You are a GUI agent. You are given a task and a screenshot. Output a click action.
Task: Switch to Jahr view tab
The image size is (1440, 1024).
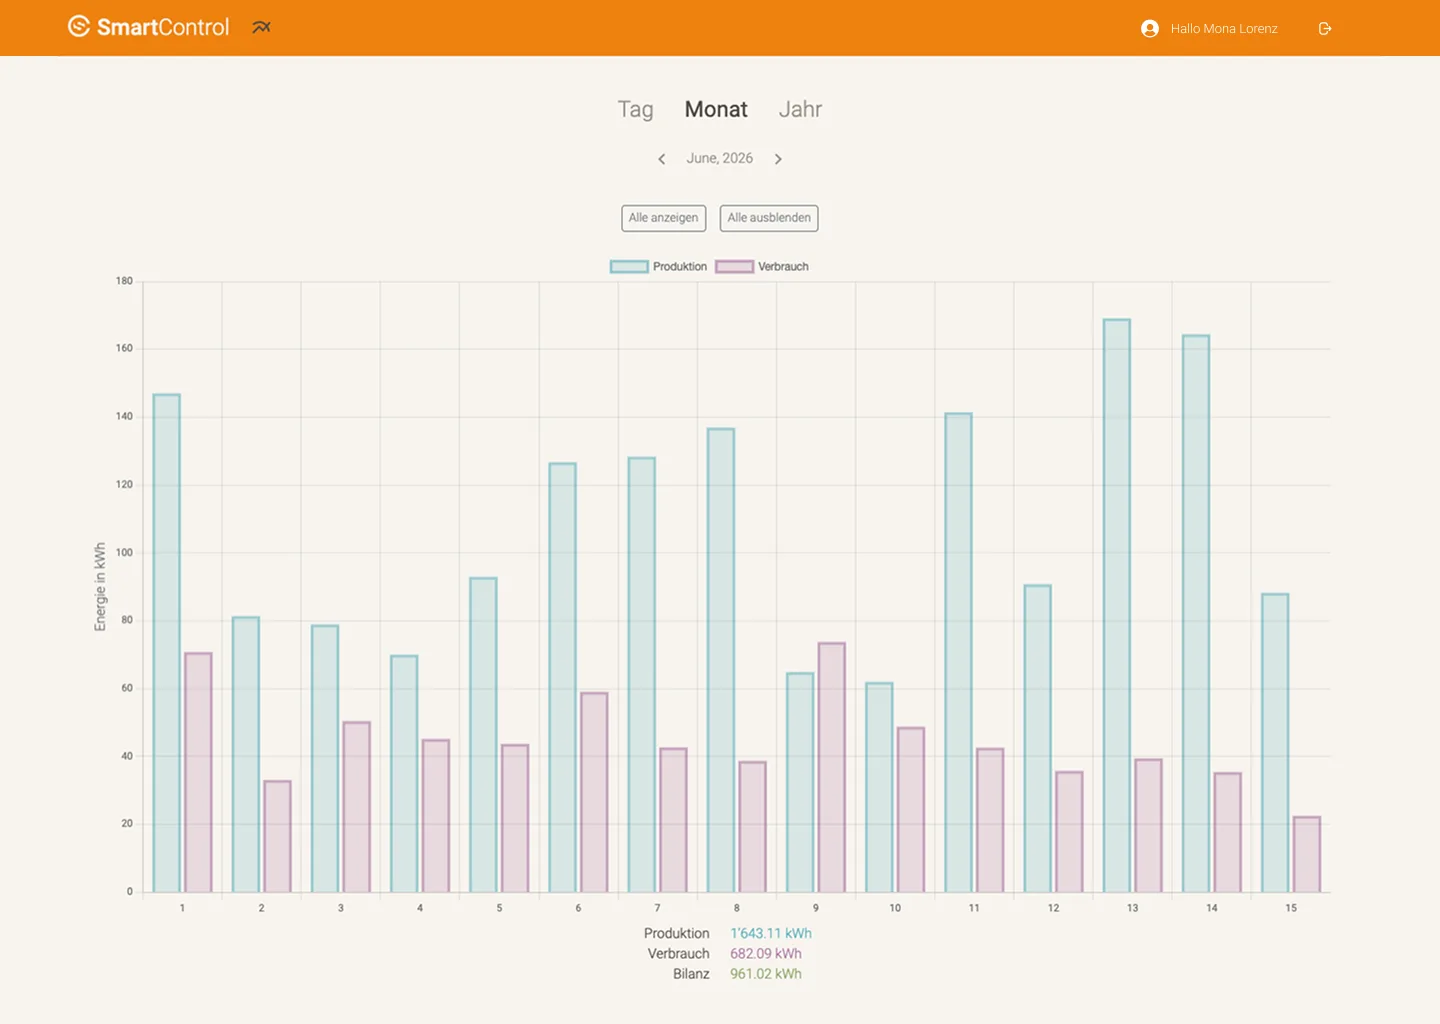(x=800, y=109)
